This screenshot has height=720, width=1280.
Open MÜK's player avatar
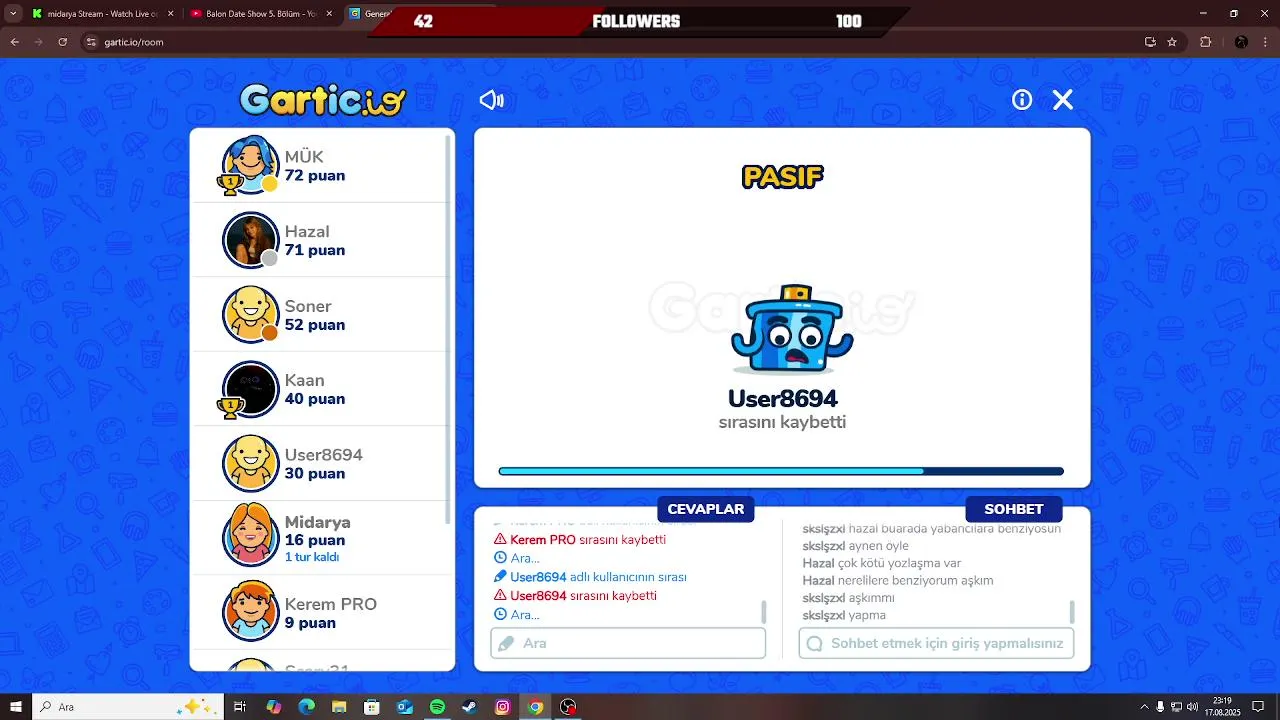(x=250, y=165)
